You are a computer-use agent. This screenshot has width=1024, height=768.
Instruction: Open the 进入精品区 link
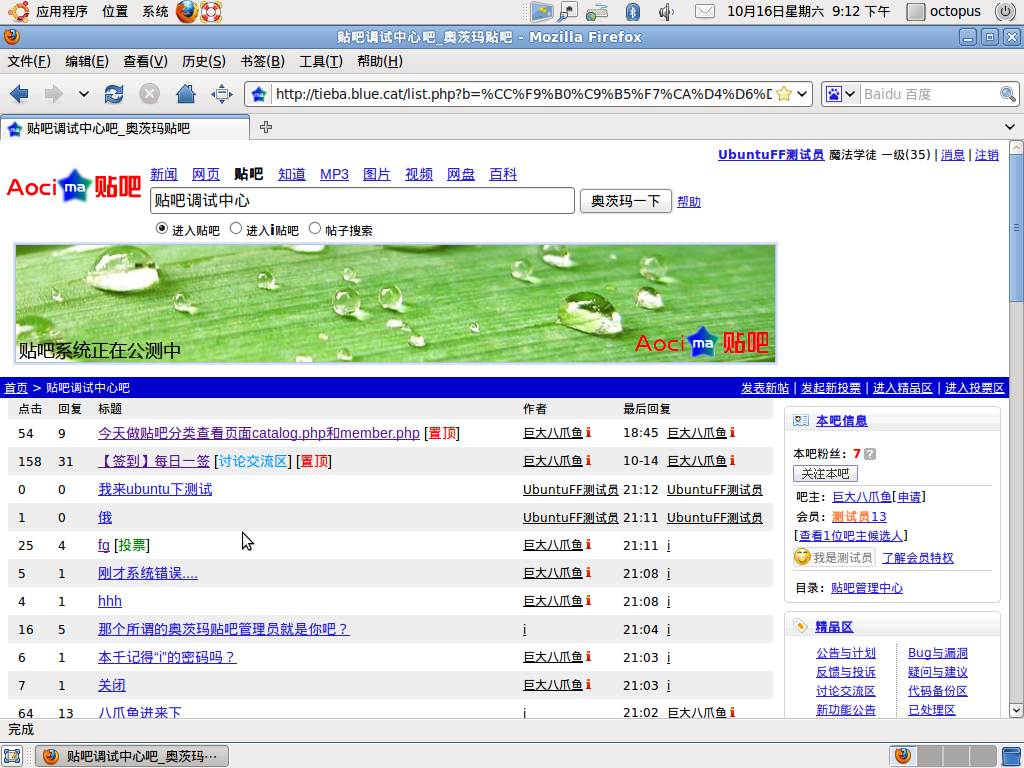click(903, 388)
